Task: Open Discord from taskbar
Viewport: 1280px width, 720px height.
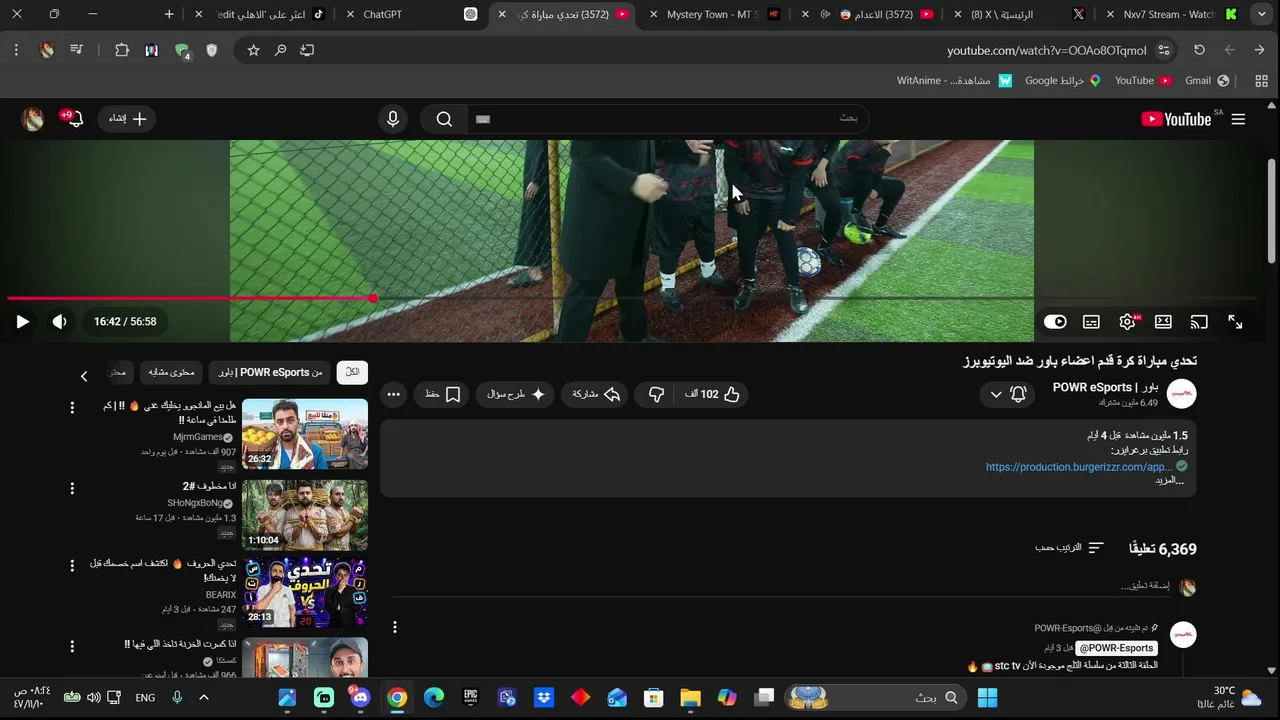Action: coord(360,697)
